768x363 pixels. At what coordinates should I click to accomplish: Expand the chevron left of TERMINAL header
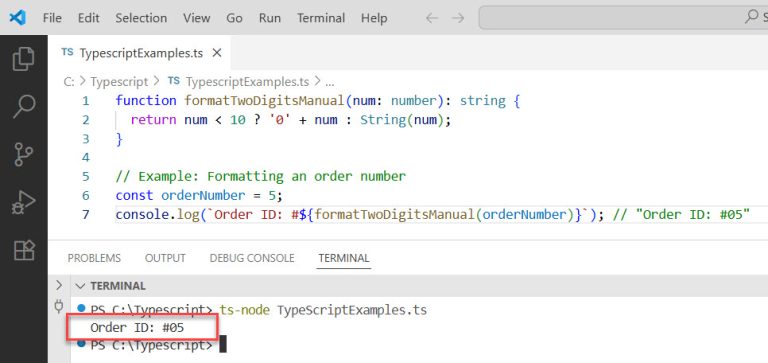59,285
